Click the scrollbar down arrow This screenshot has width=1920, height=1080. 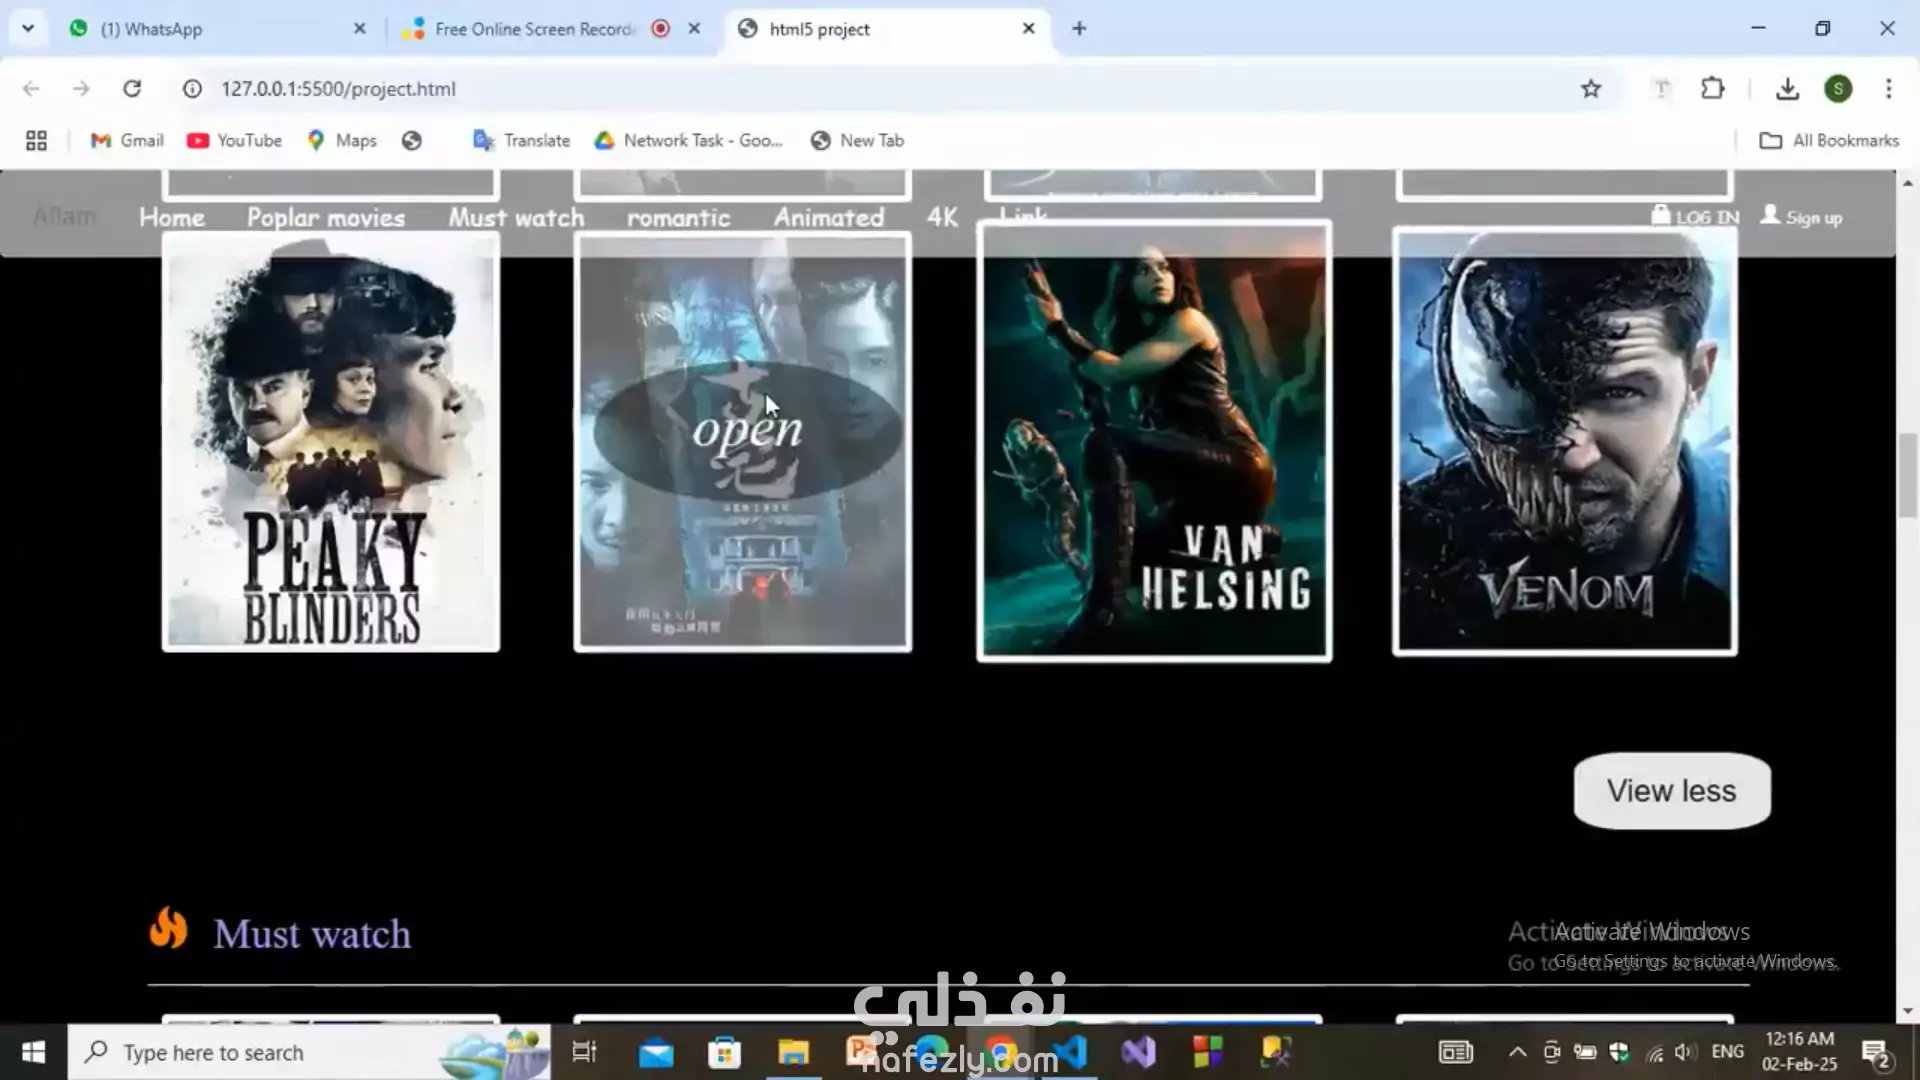click(x=1908, y=1011)
